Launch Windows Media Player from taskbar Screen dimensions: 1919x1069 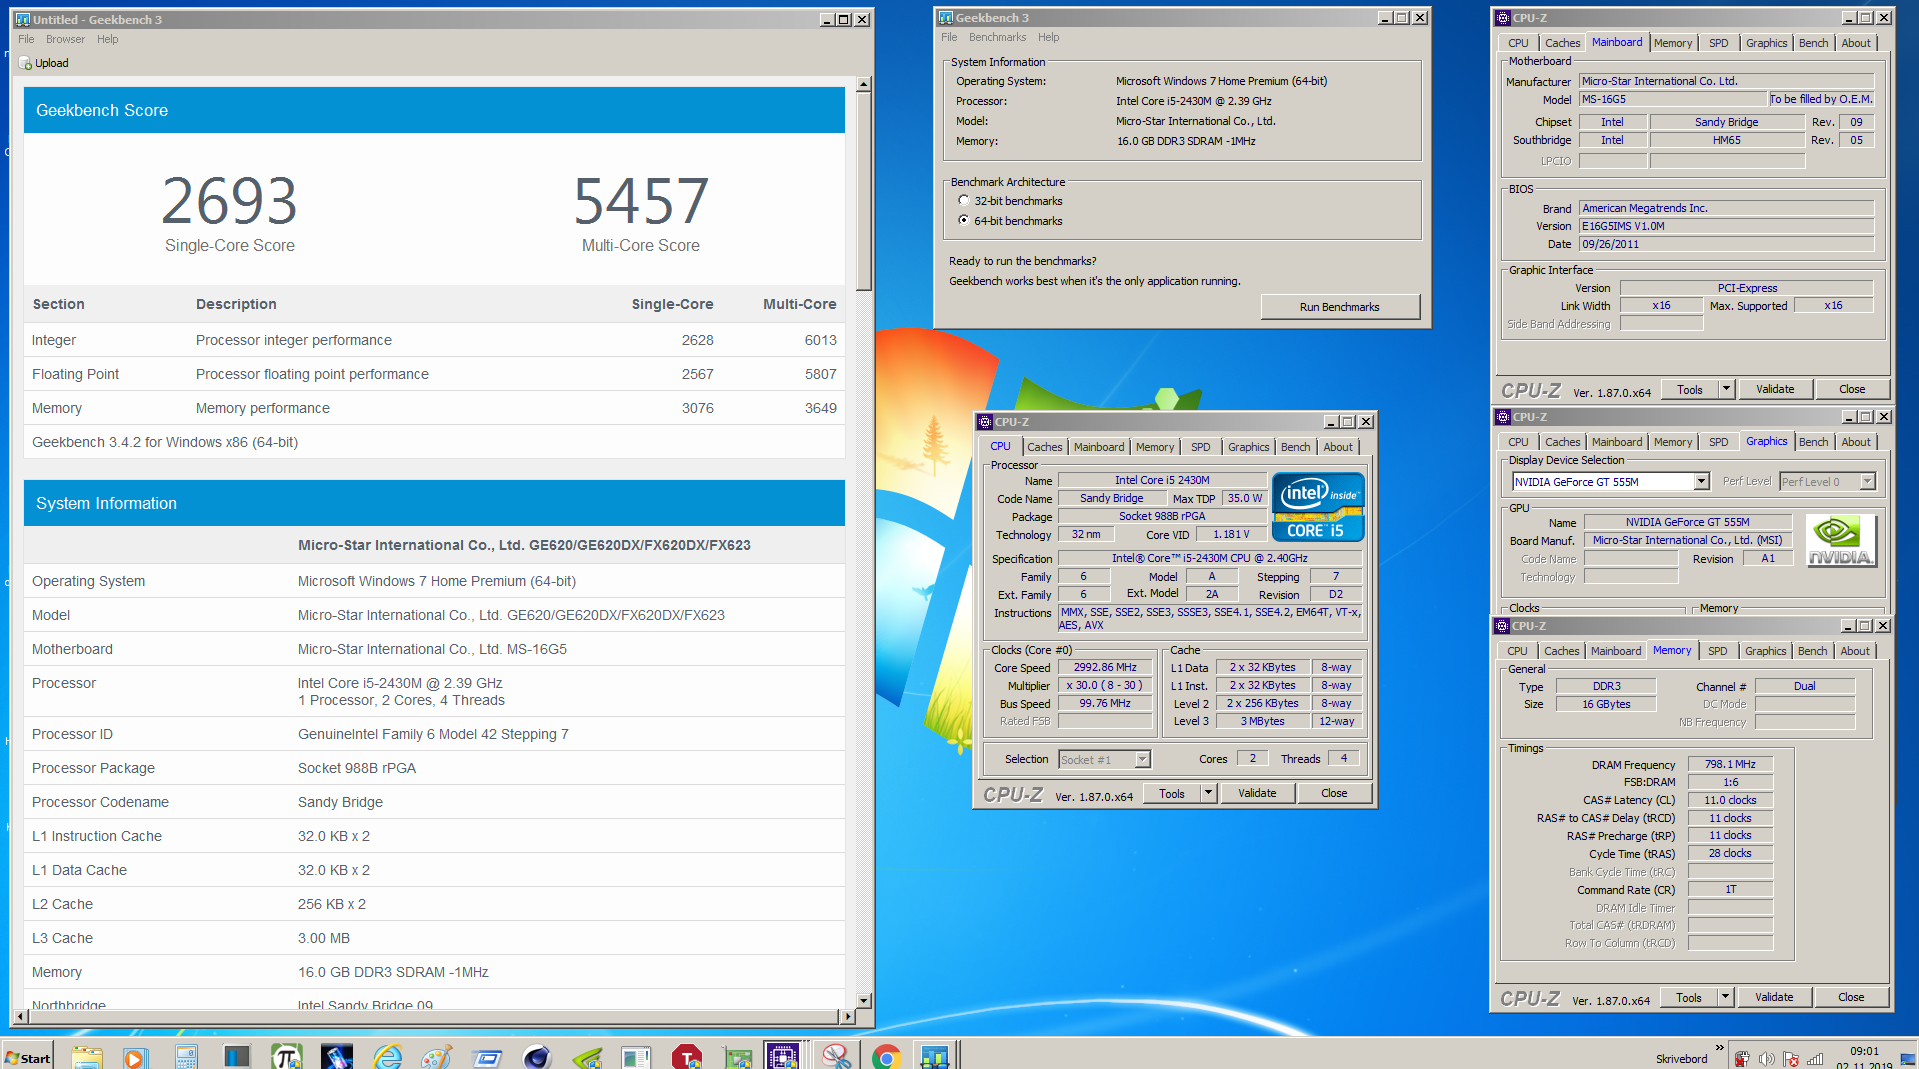pyautogui.click(x=135, y=1057)
